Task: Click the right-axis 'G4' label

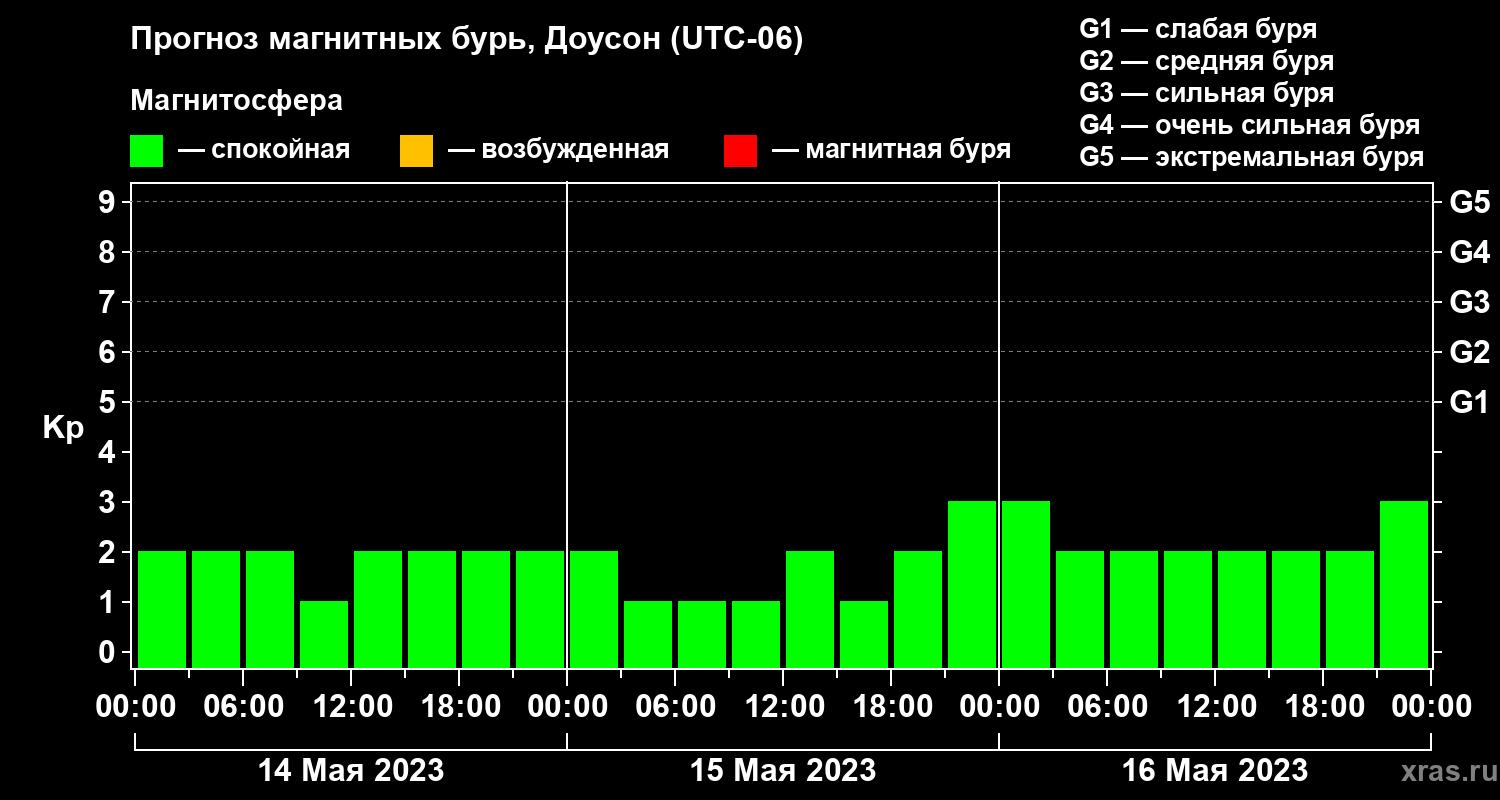Action: [1470, 252]
